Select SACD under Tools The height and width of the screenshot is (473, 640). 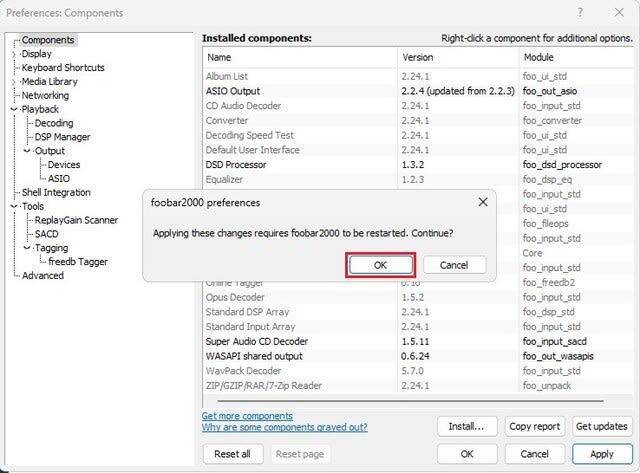click(47, 234)
